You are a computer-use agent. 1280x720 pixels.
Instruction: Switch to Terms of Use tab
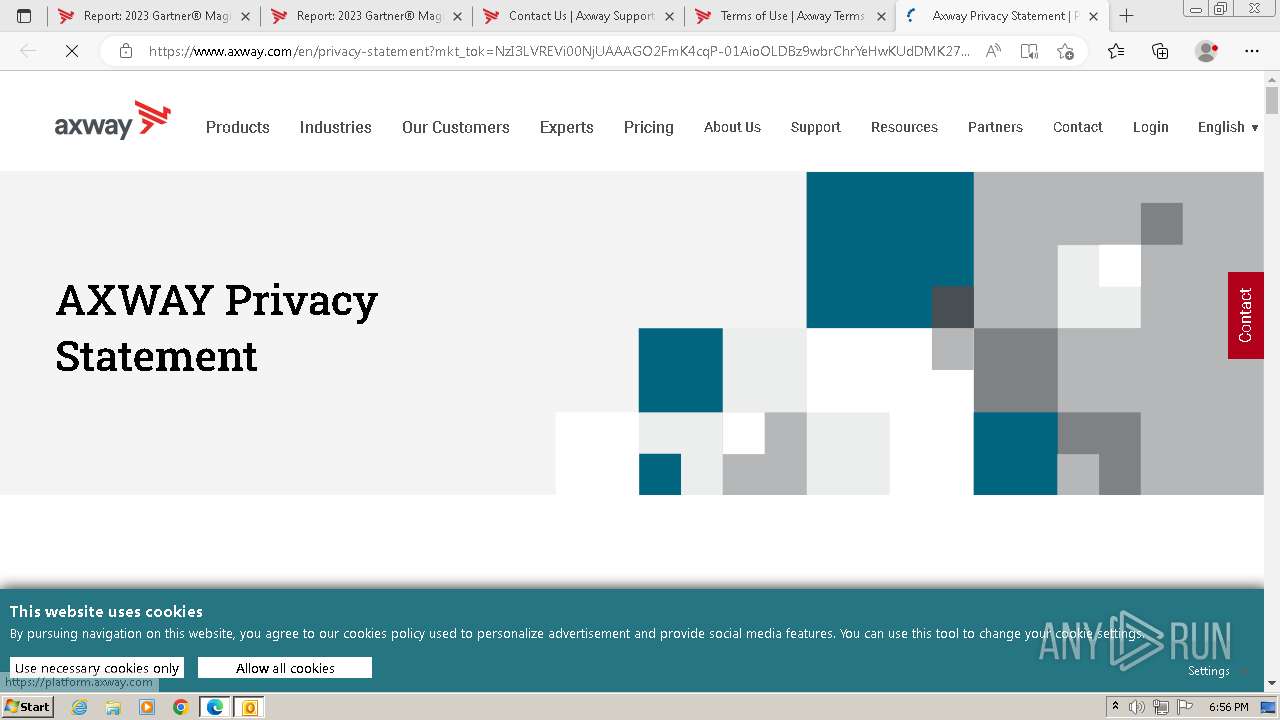click(x=790, y=16)
